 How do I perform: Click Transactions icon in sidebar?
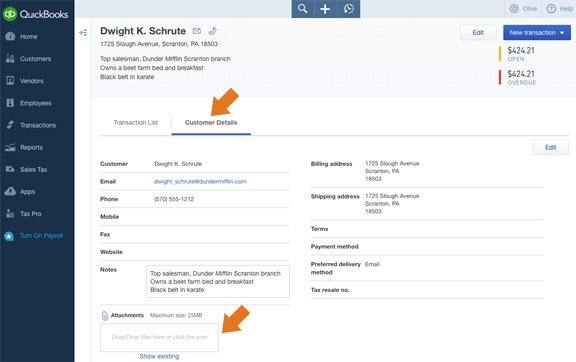[10, 125]
